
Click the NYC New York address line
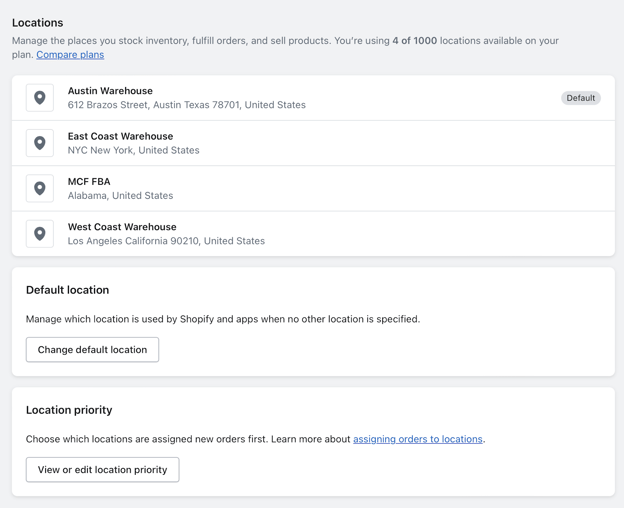pos(133,151)
